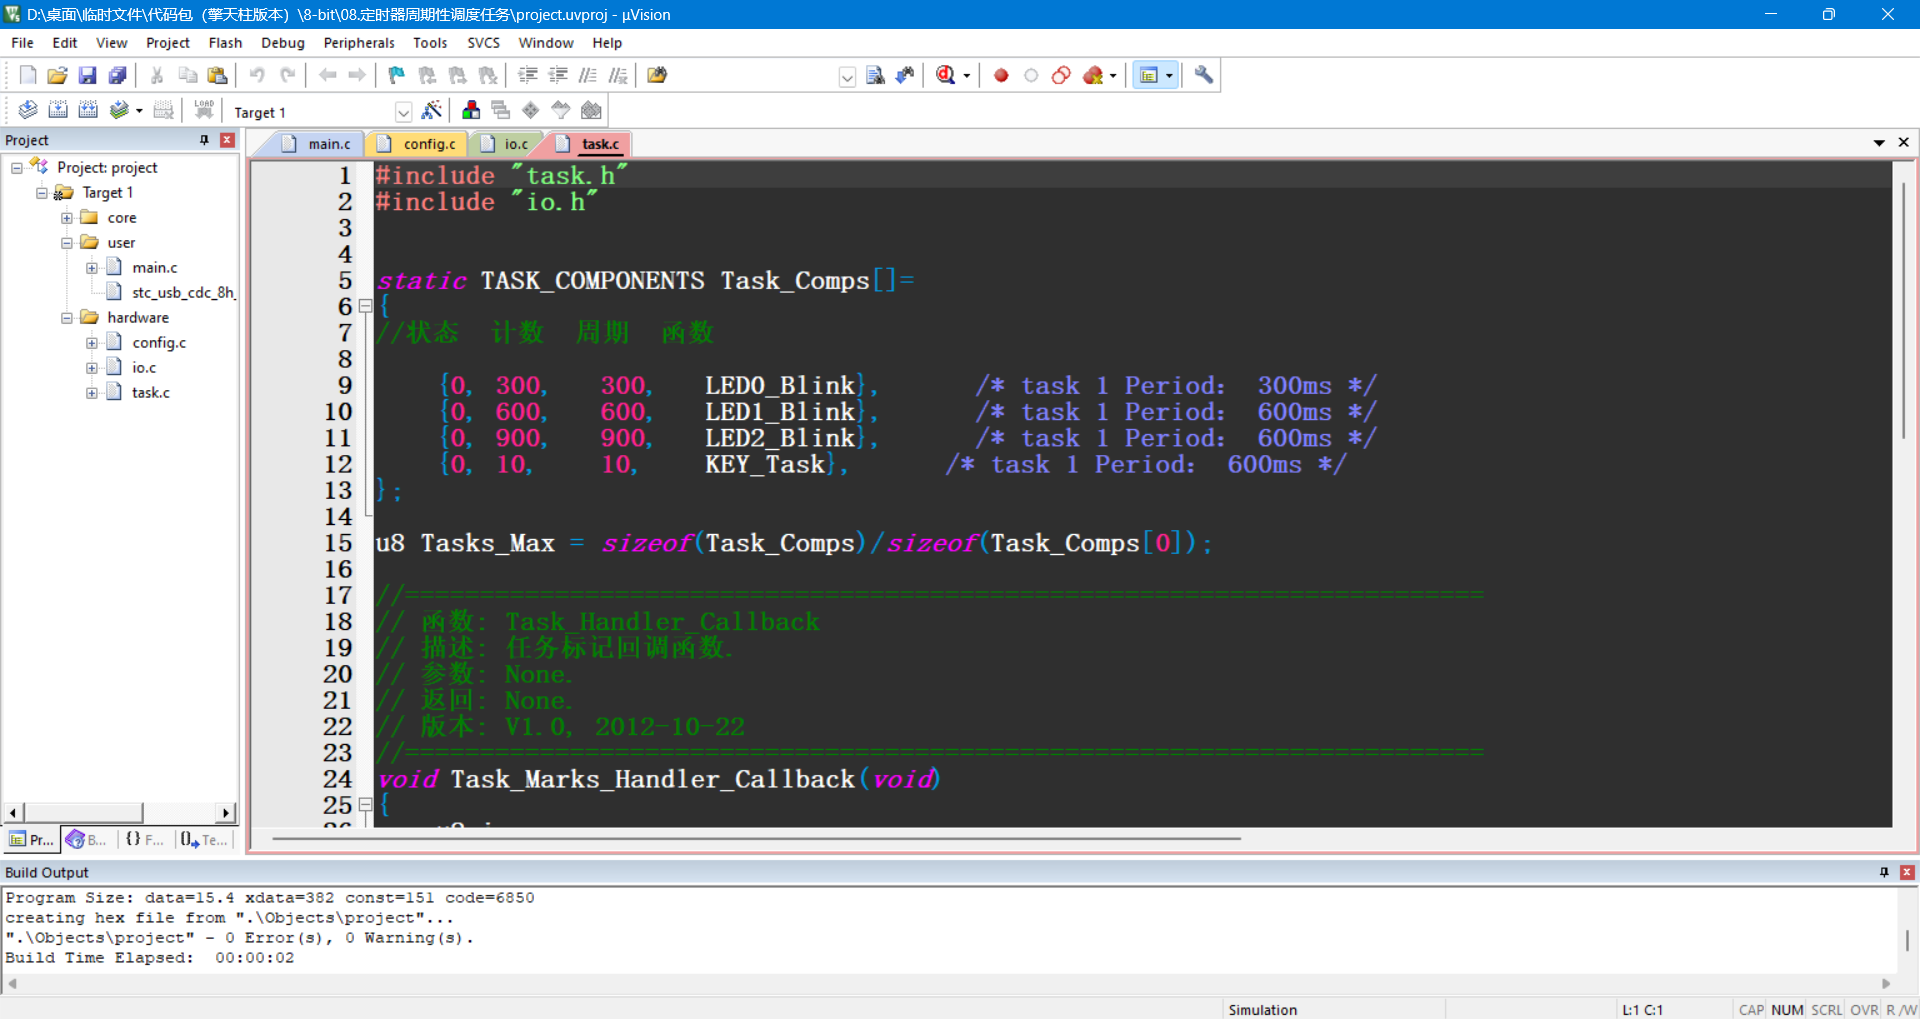Close the active editor tab
Screen dimensions: 1920x1019
(1904, 143)
